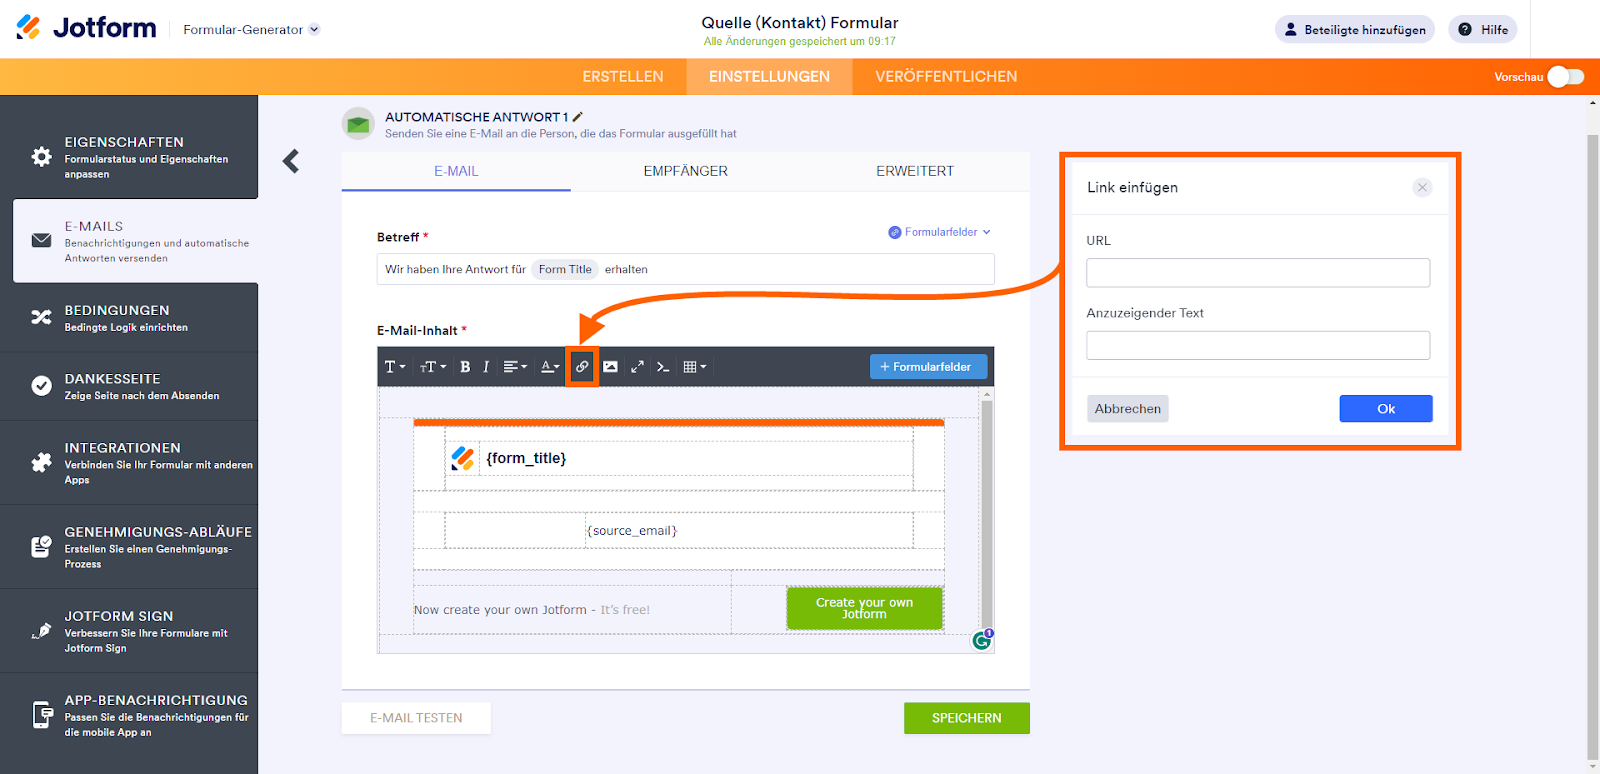Viewport: 1600px width, 774px height.
Task: Open the Hilfe help button
Action: click(1483, 30)
